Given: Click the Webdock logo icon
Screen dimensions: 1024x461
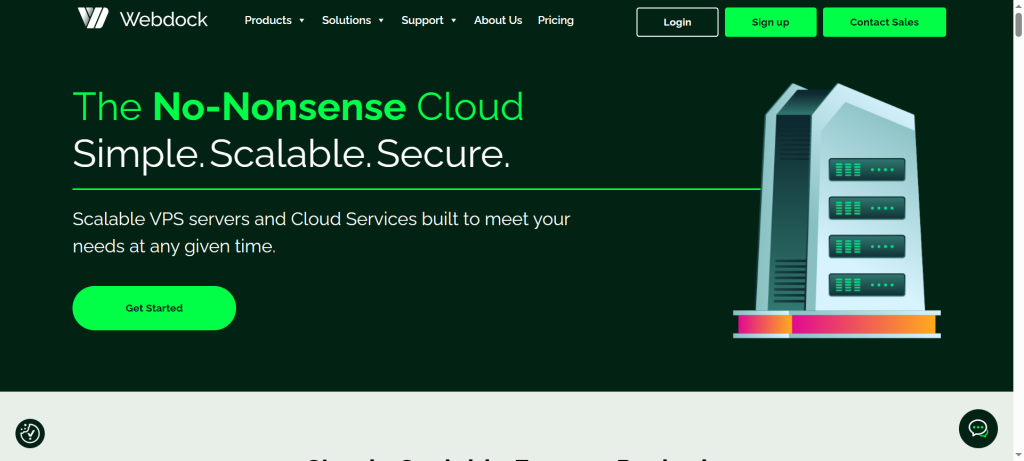Looking at the screenshot, I should (93, 18).
